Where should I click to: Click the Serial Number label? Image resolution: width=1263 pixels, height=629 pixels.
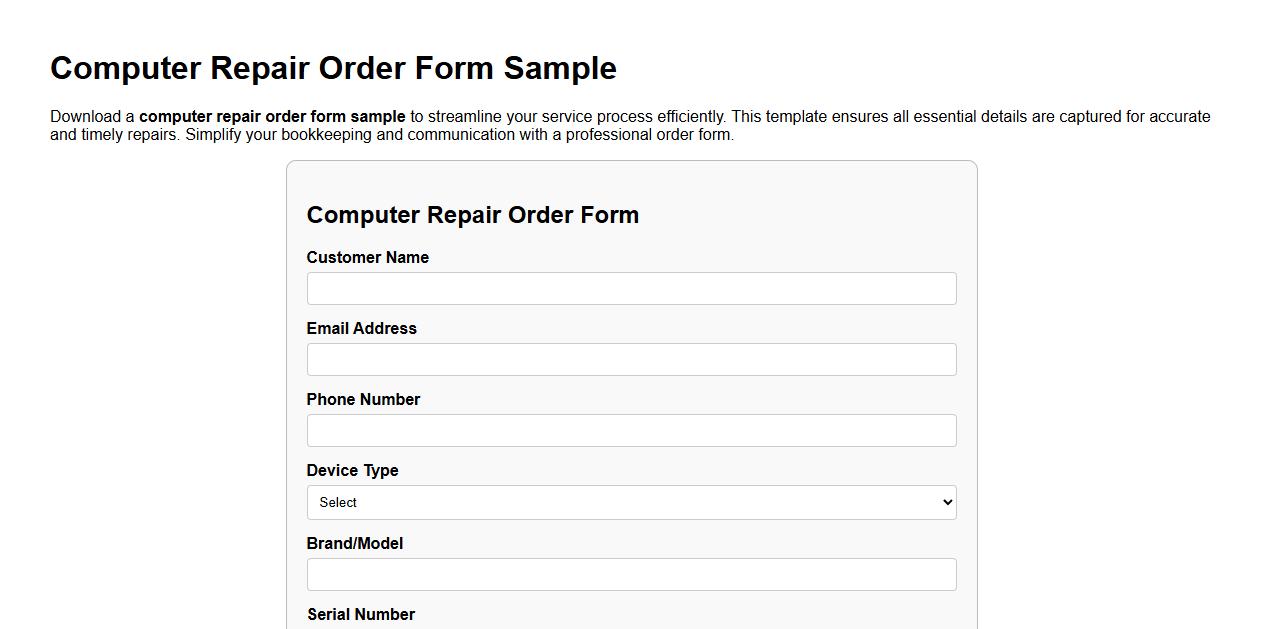click(x=361, y=614)
